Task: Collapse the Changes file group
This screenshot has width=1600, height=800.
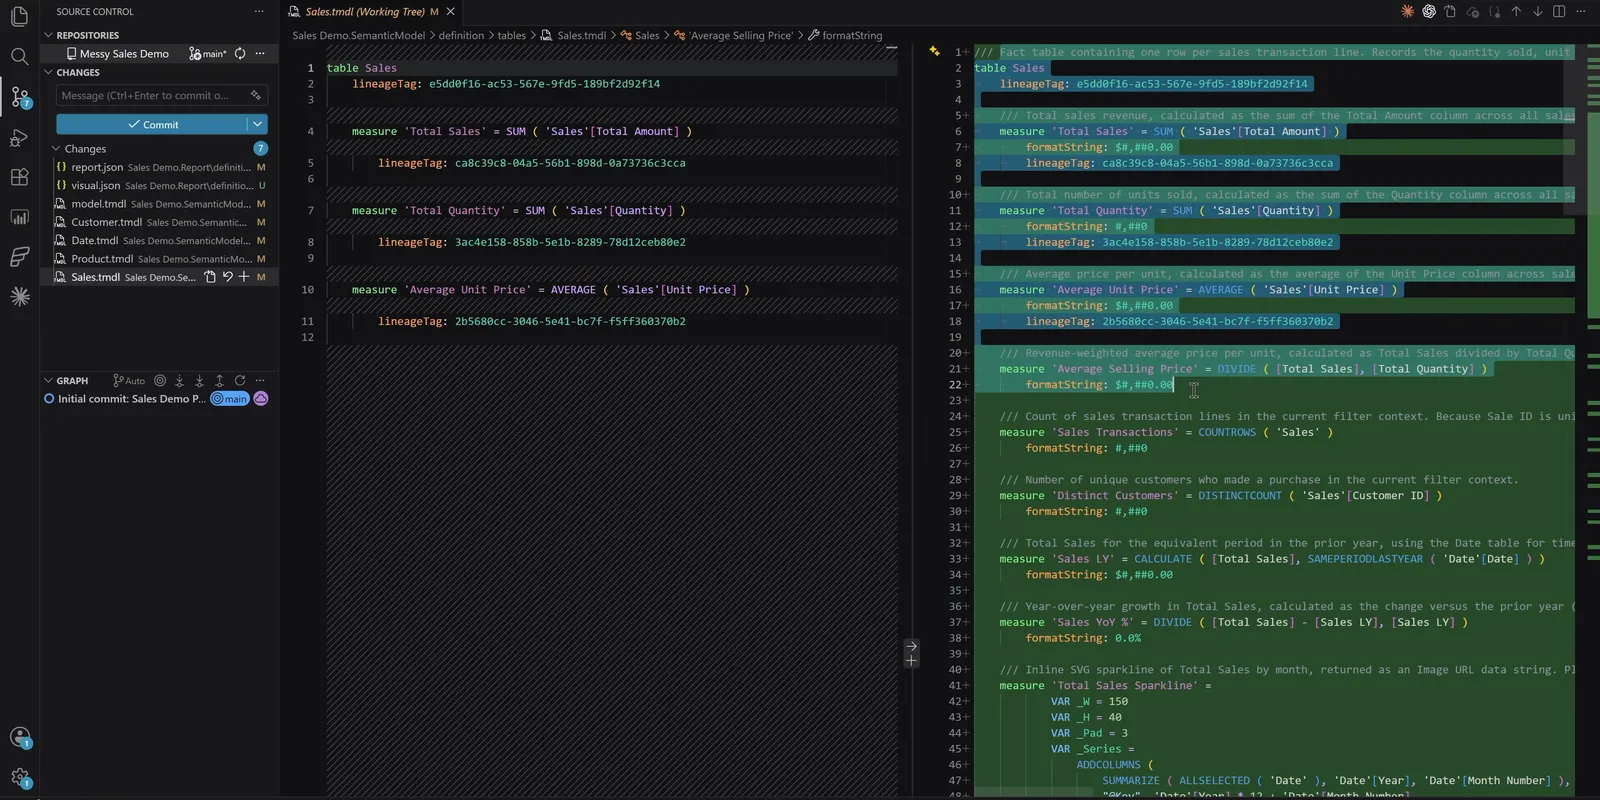Action: [x=56, y=149]
